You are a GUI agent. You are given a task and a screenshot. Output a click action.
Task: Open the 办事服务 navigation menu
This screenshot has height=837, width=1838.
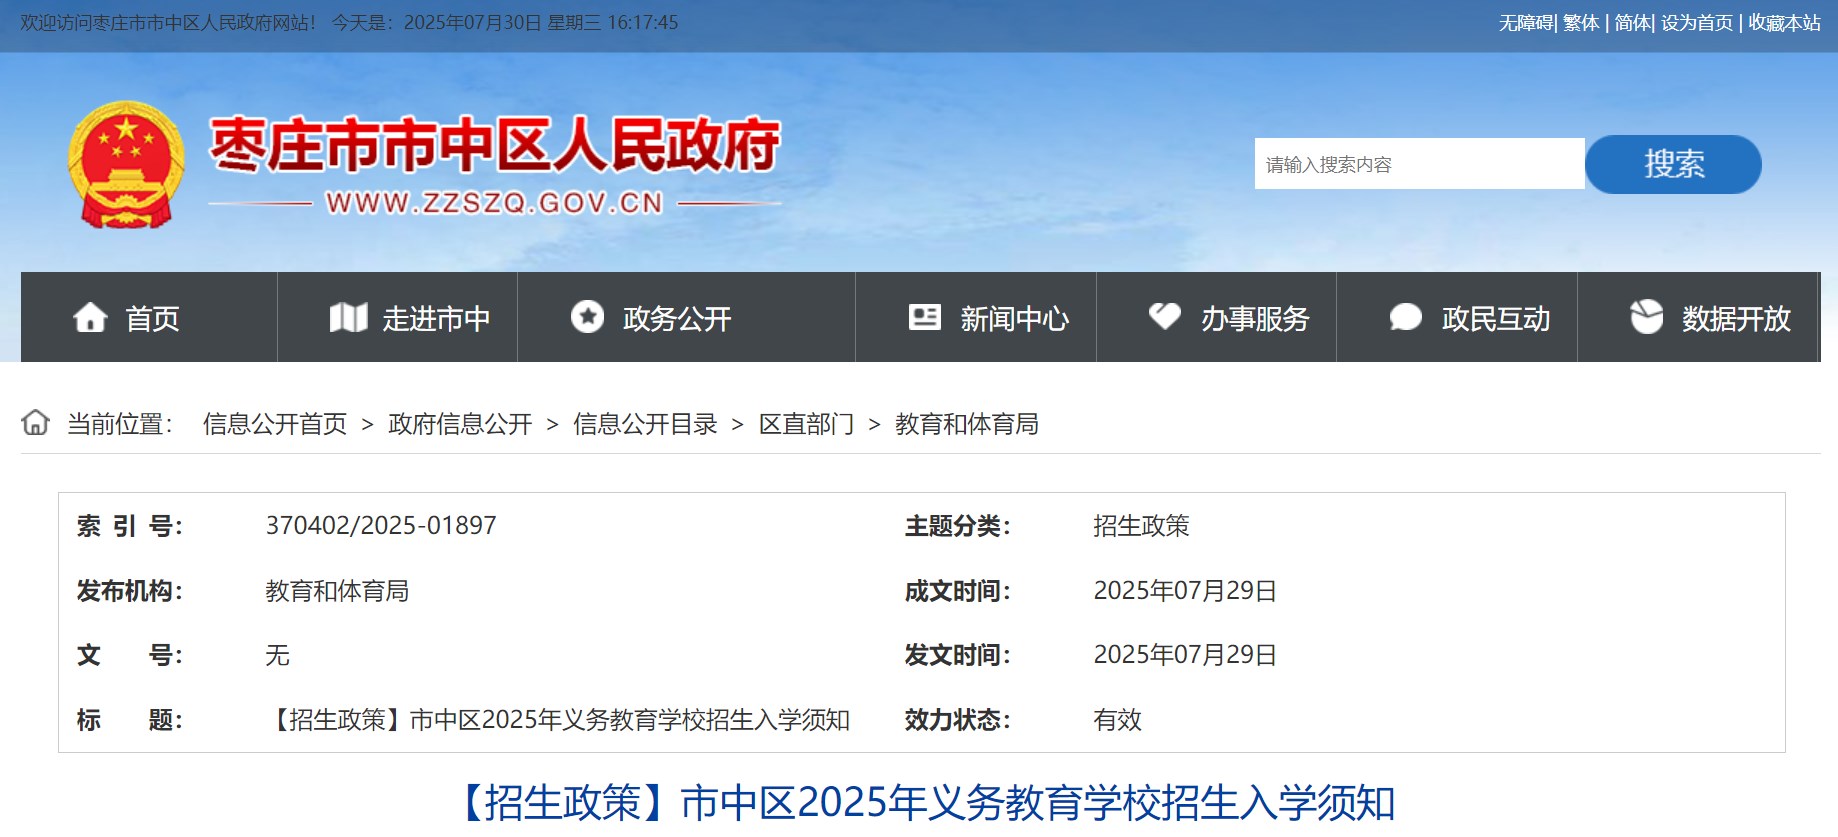pos(1255,319)
